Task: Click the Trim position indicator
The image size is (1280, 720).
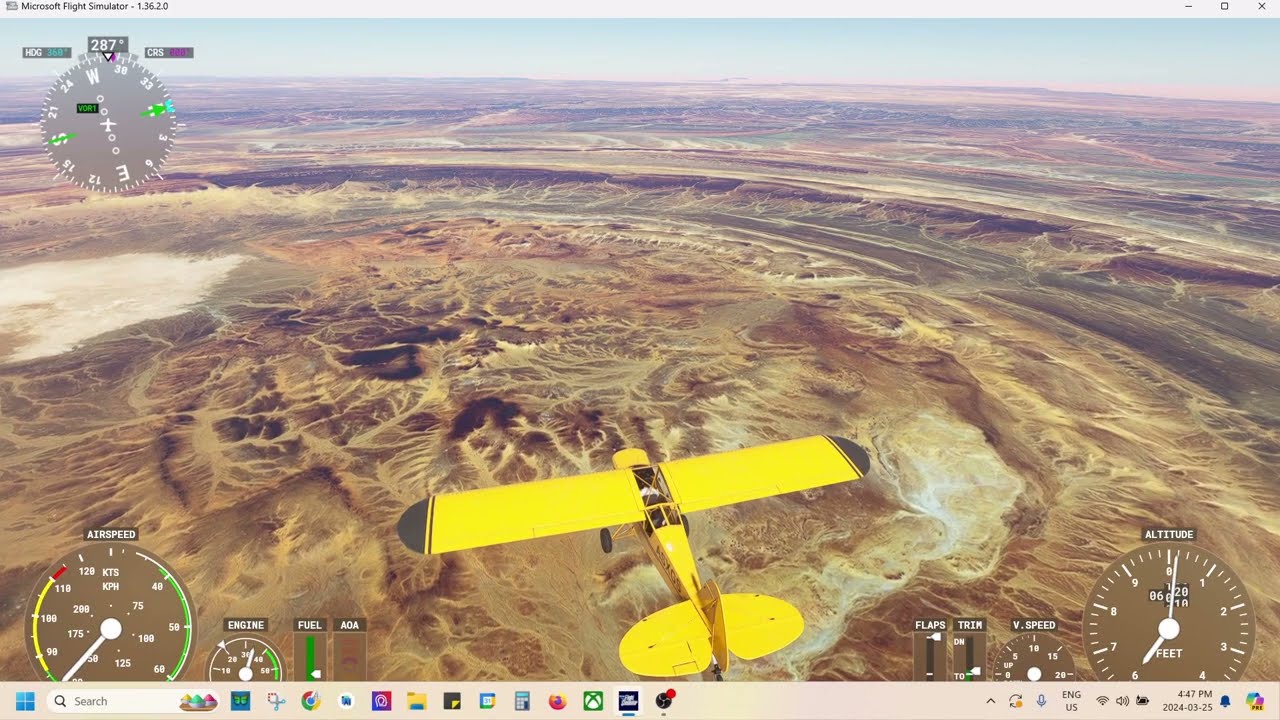Action: click(x=970, y=657)
